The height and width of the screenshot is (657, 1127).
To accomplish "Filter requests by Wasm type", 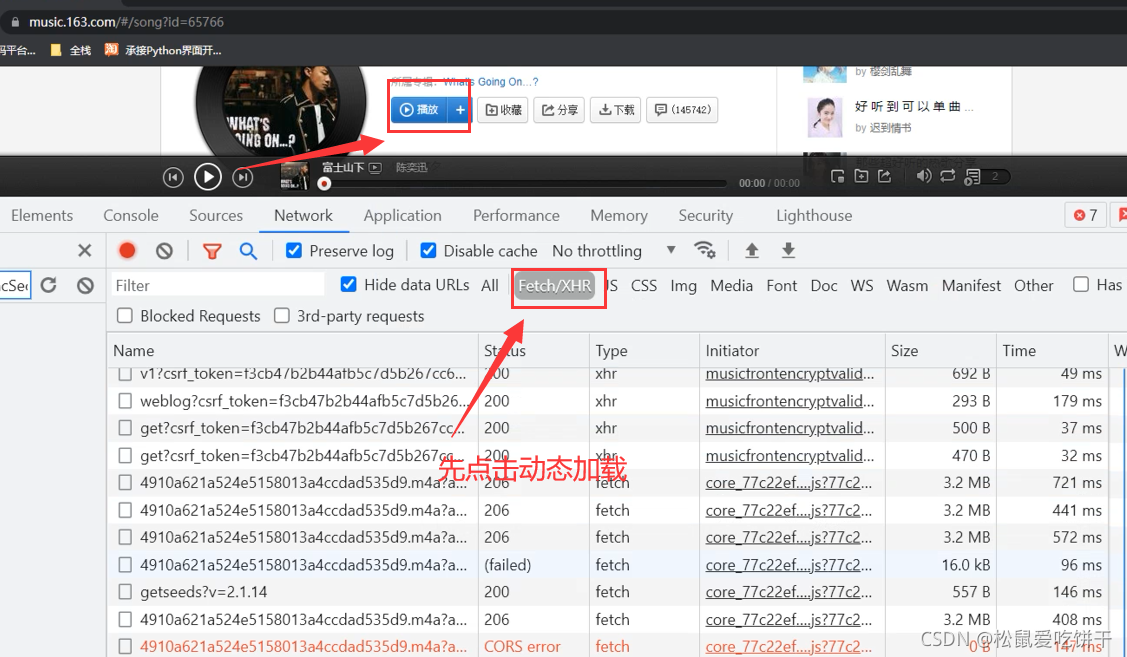I will pos(907,285).
